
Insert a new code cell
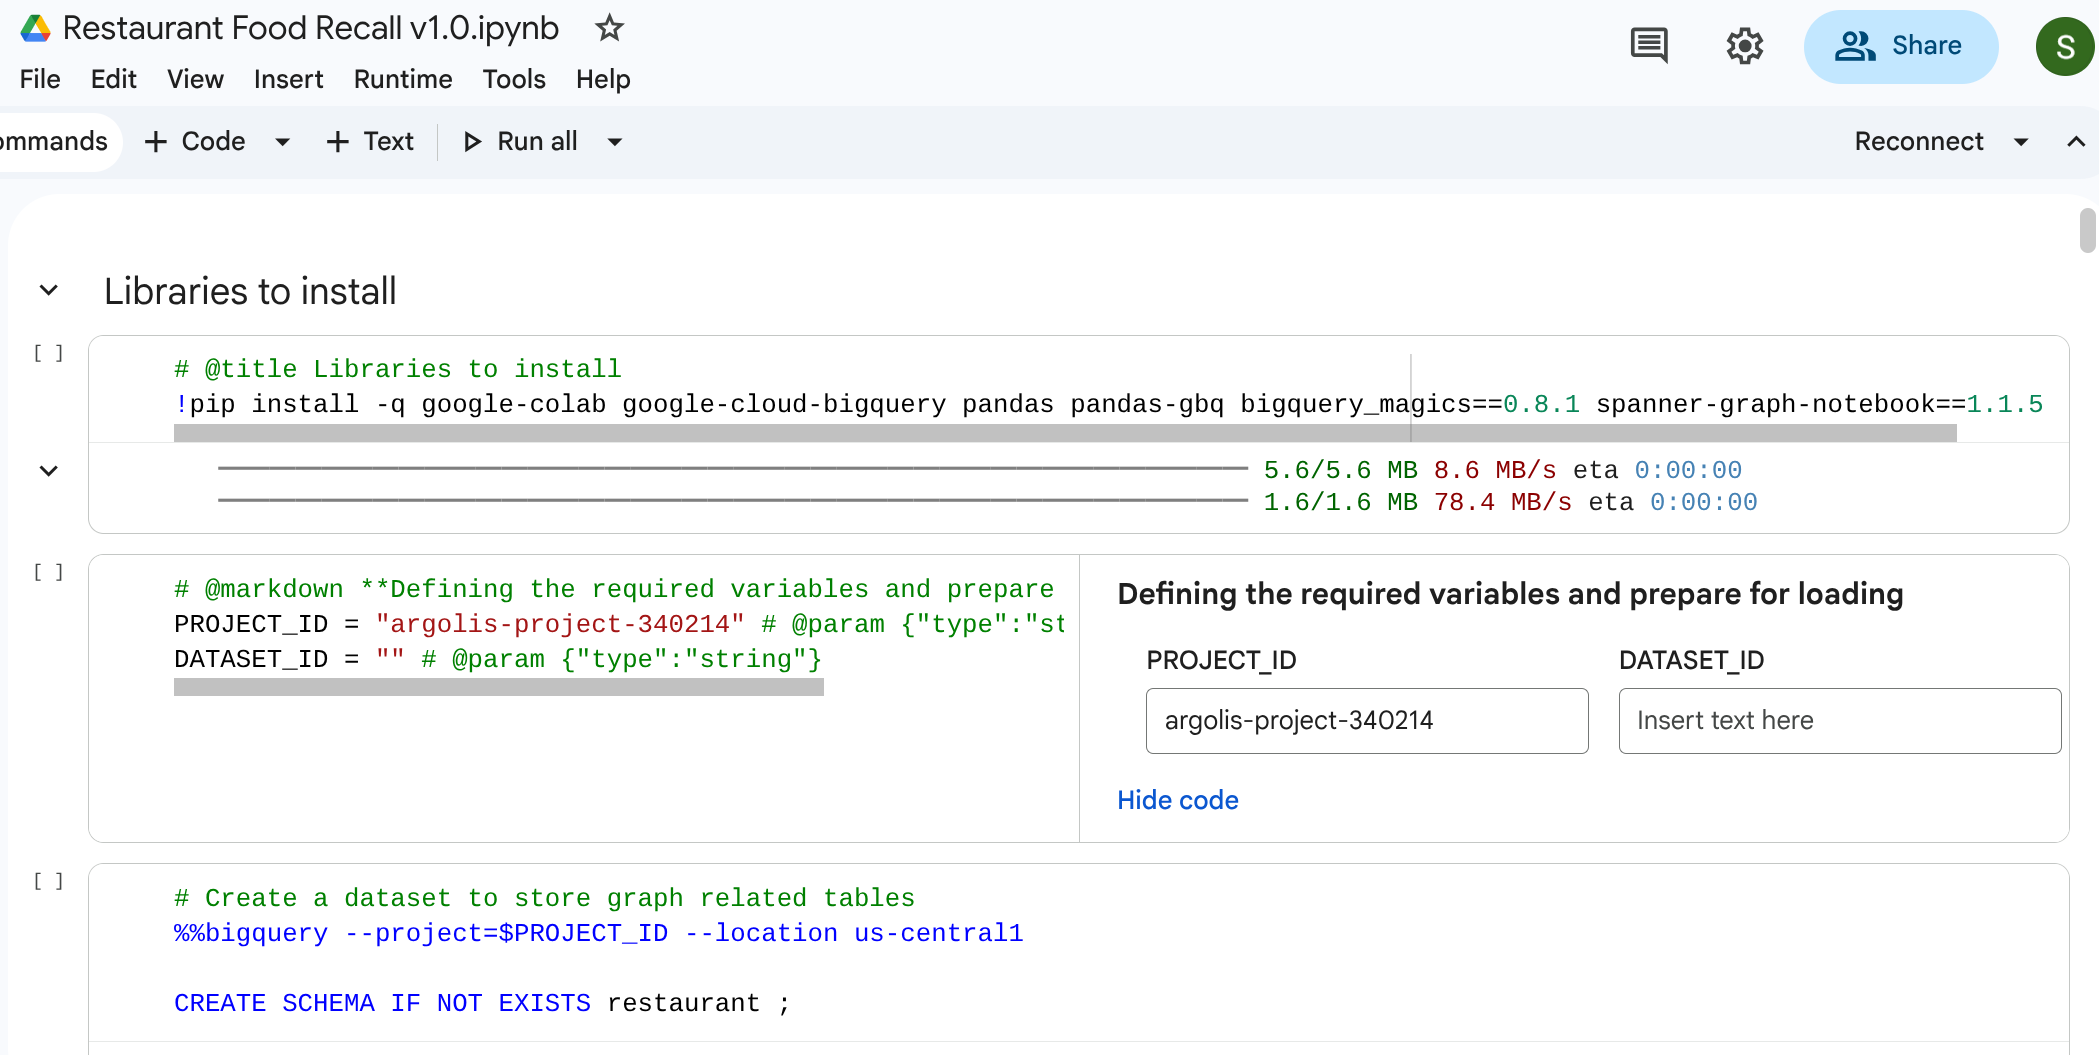click(x=196, y=141)
